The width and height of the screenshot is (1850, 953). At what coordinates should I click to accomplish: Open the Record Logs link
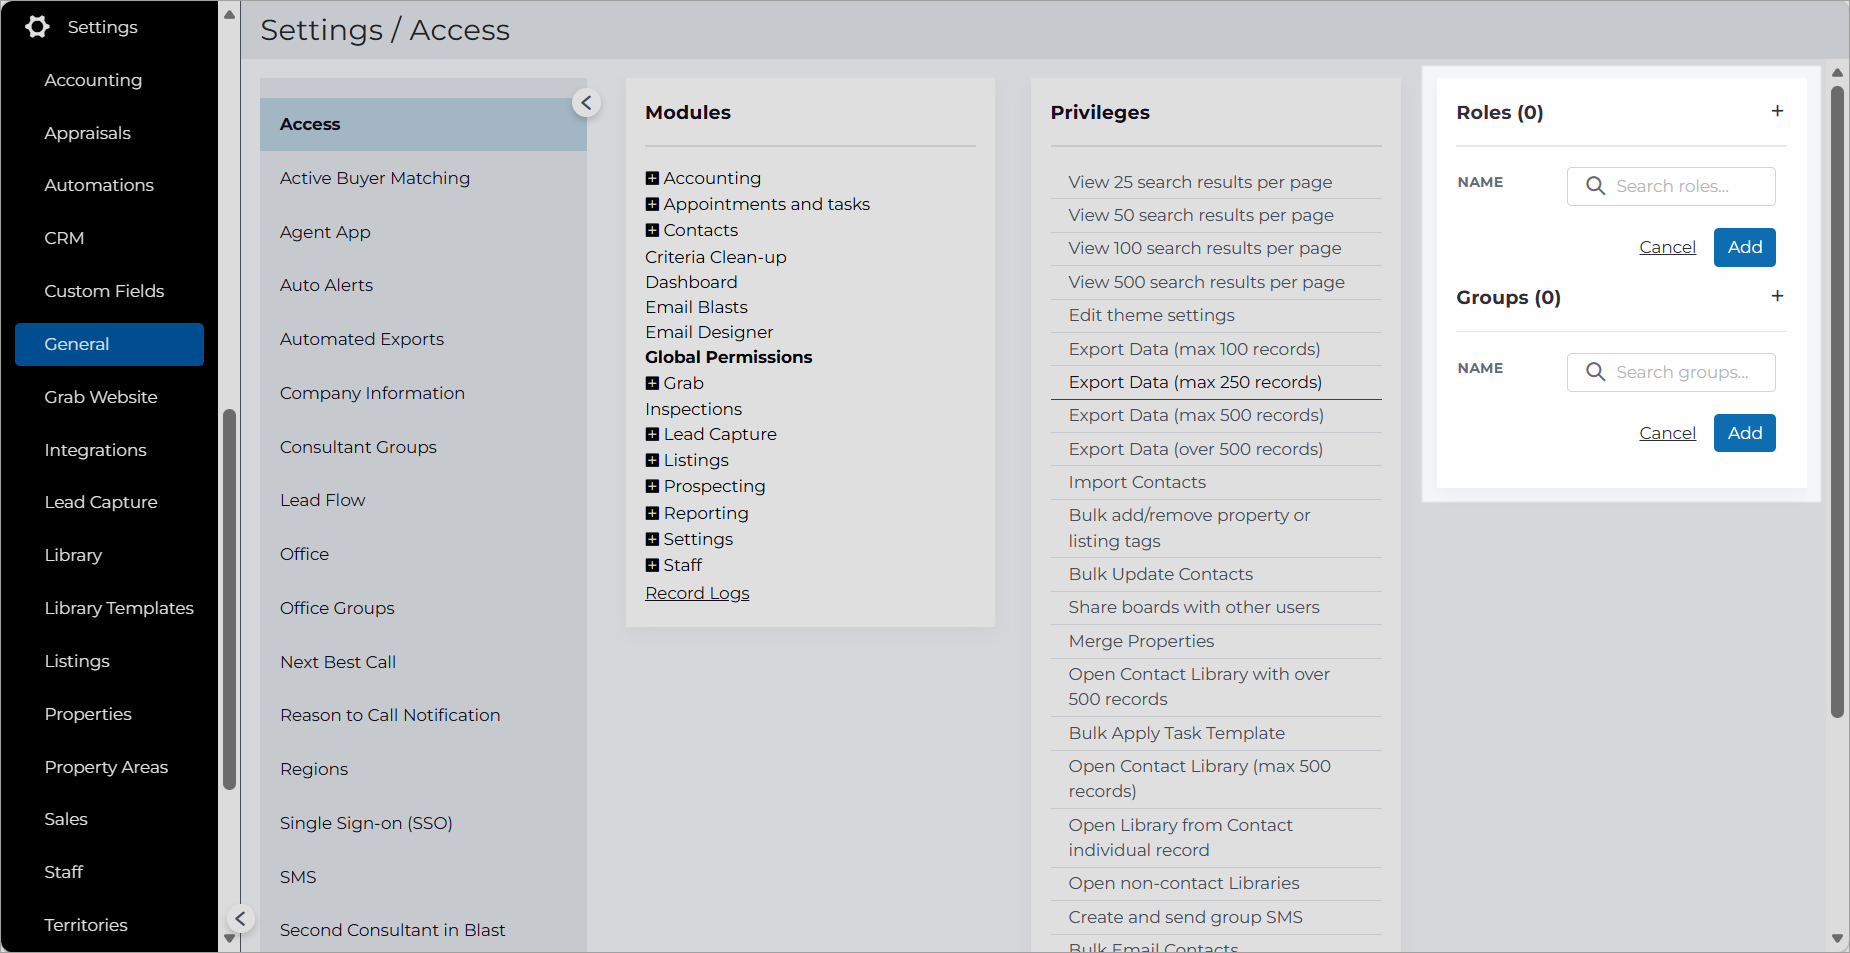pyautogui.click(x=697, y=593)
